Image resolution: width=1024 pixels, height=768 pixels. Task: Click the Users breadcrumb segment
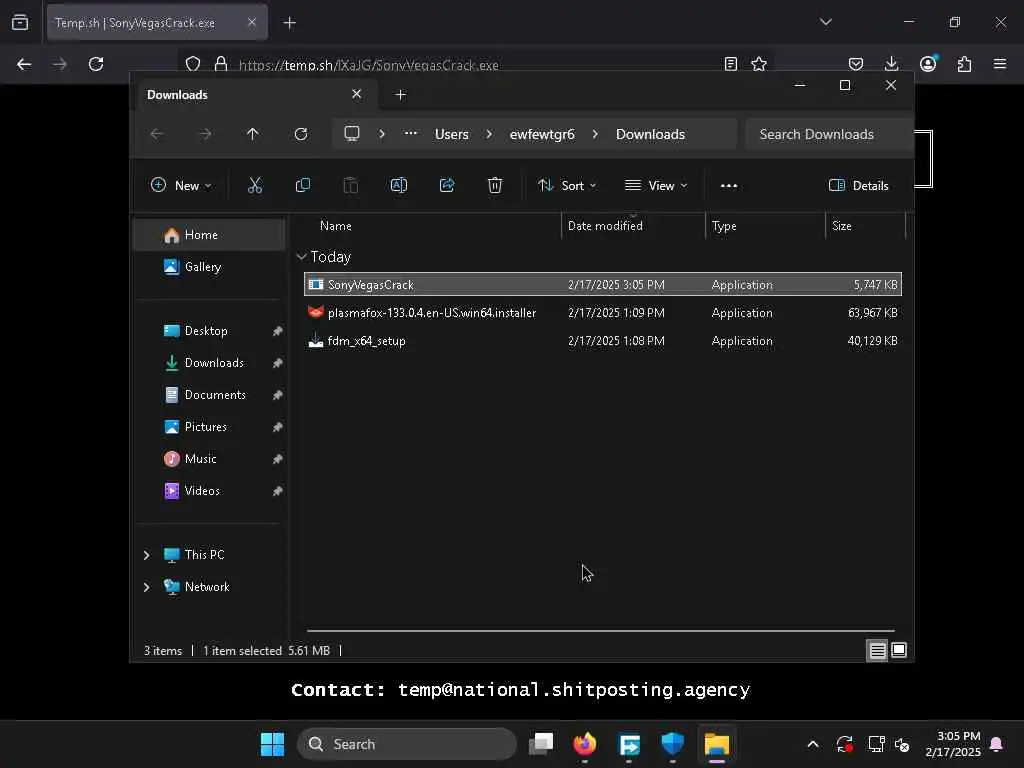(x=452, y=134)
